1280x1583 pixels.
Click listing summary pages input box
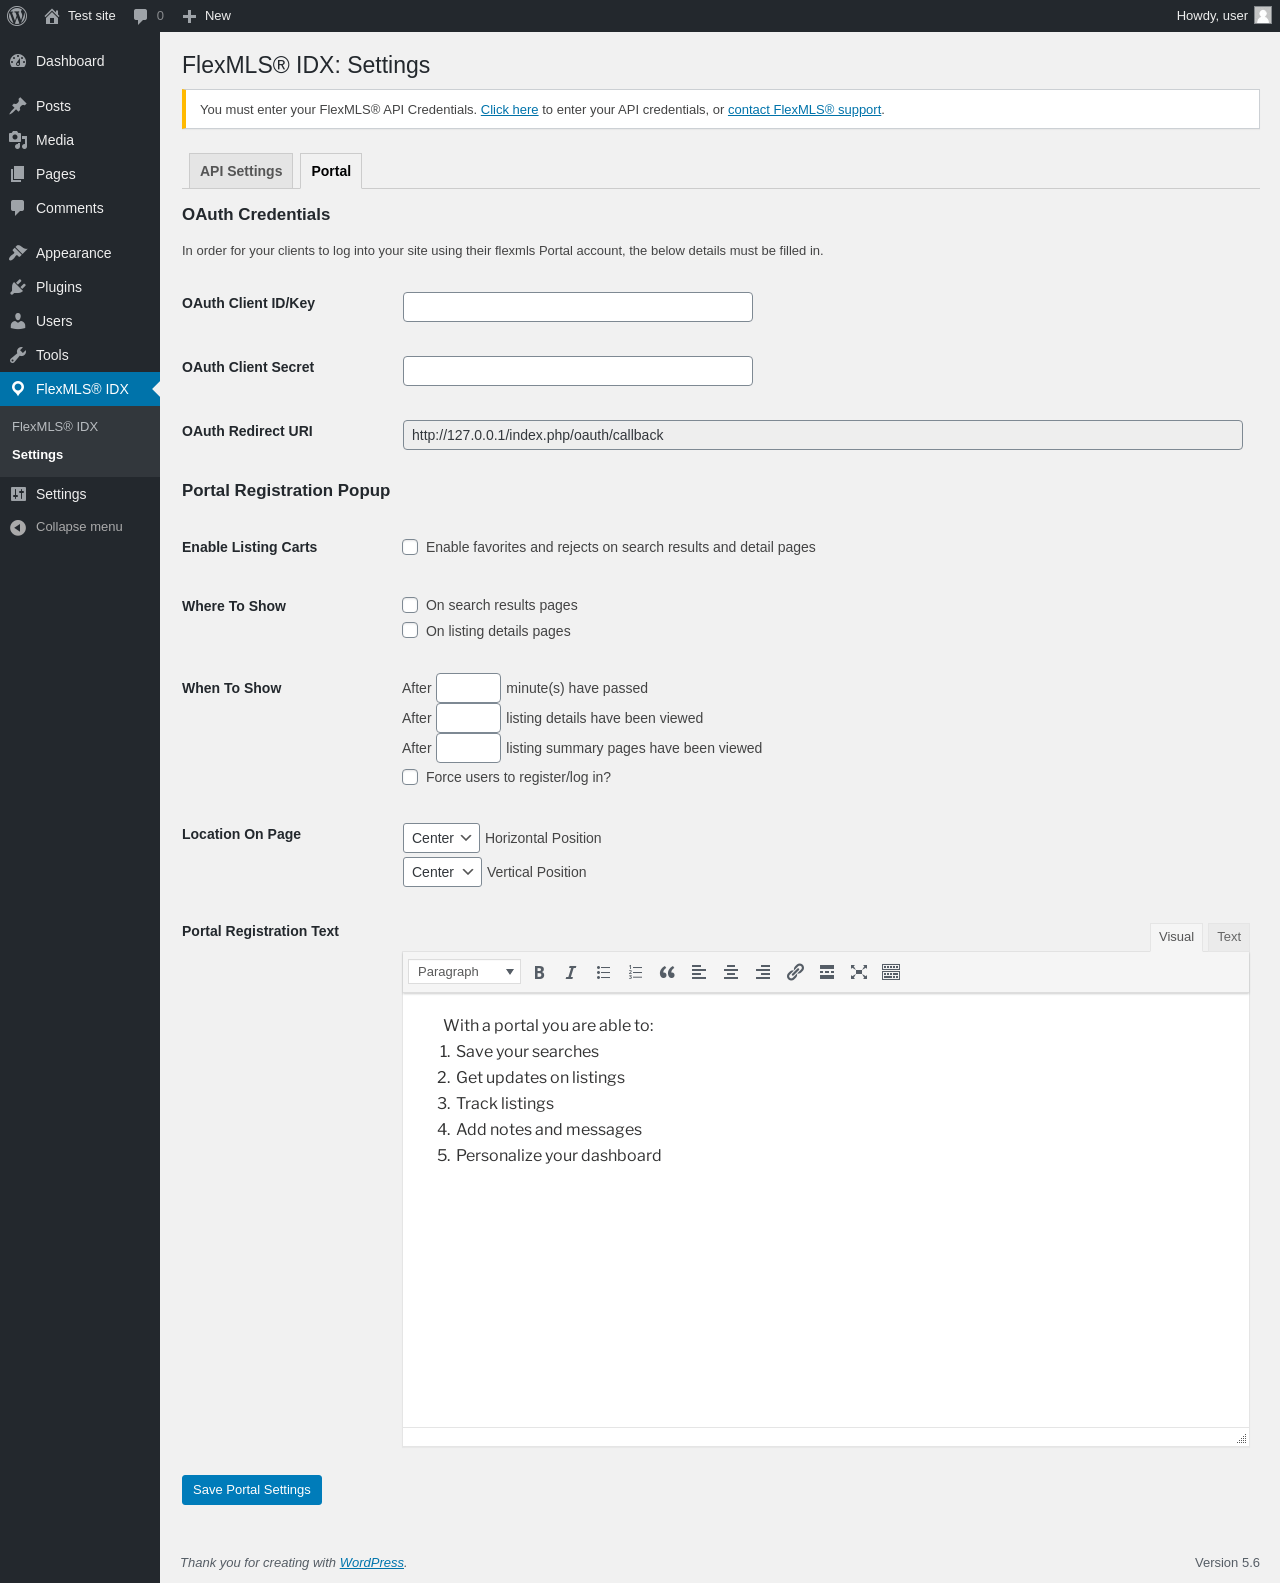point(468,748)
